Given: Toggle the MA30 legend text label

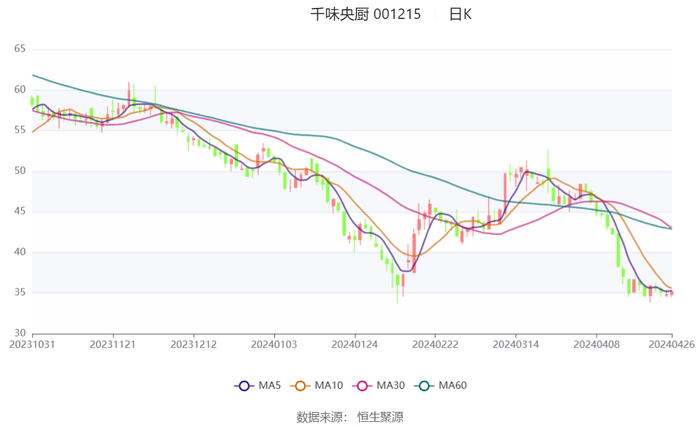Looking at the screenshot, I should pyautogui.click(x=391, y=386).
